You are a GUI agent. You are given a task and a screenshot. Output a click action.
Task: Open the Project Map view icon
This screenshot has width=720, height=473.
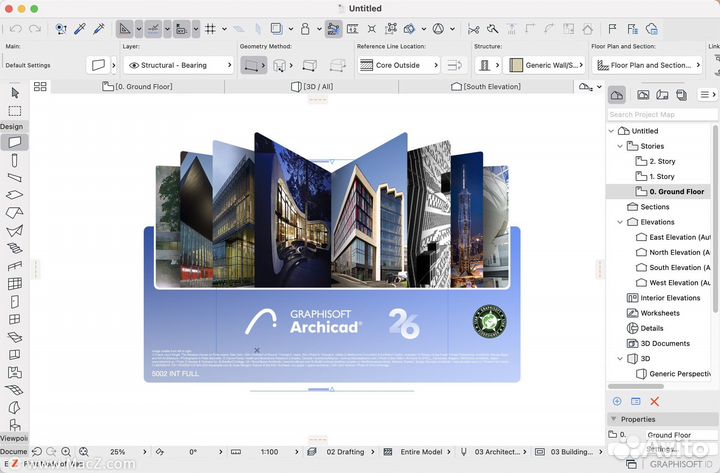(x=617, y=95)
